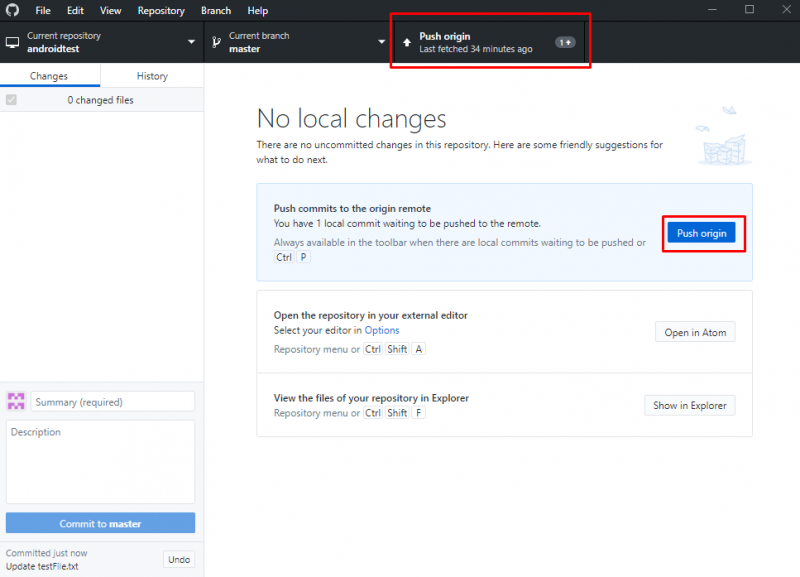Image resolution: width=800 pixels, height=577 pixels.
Task: Click Show in Explorer button
Action: click(x=690, y=406)
